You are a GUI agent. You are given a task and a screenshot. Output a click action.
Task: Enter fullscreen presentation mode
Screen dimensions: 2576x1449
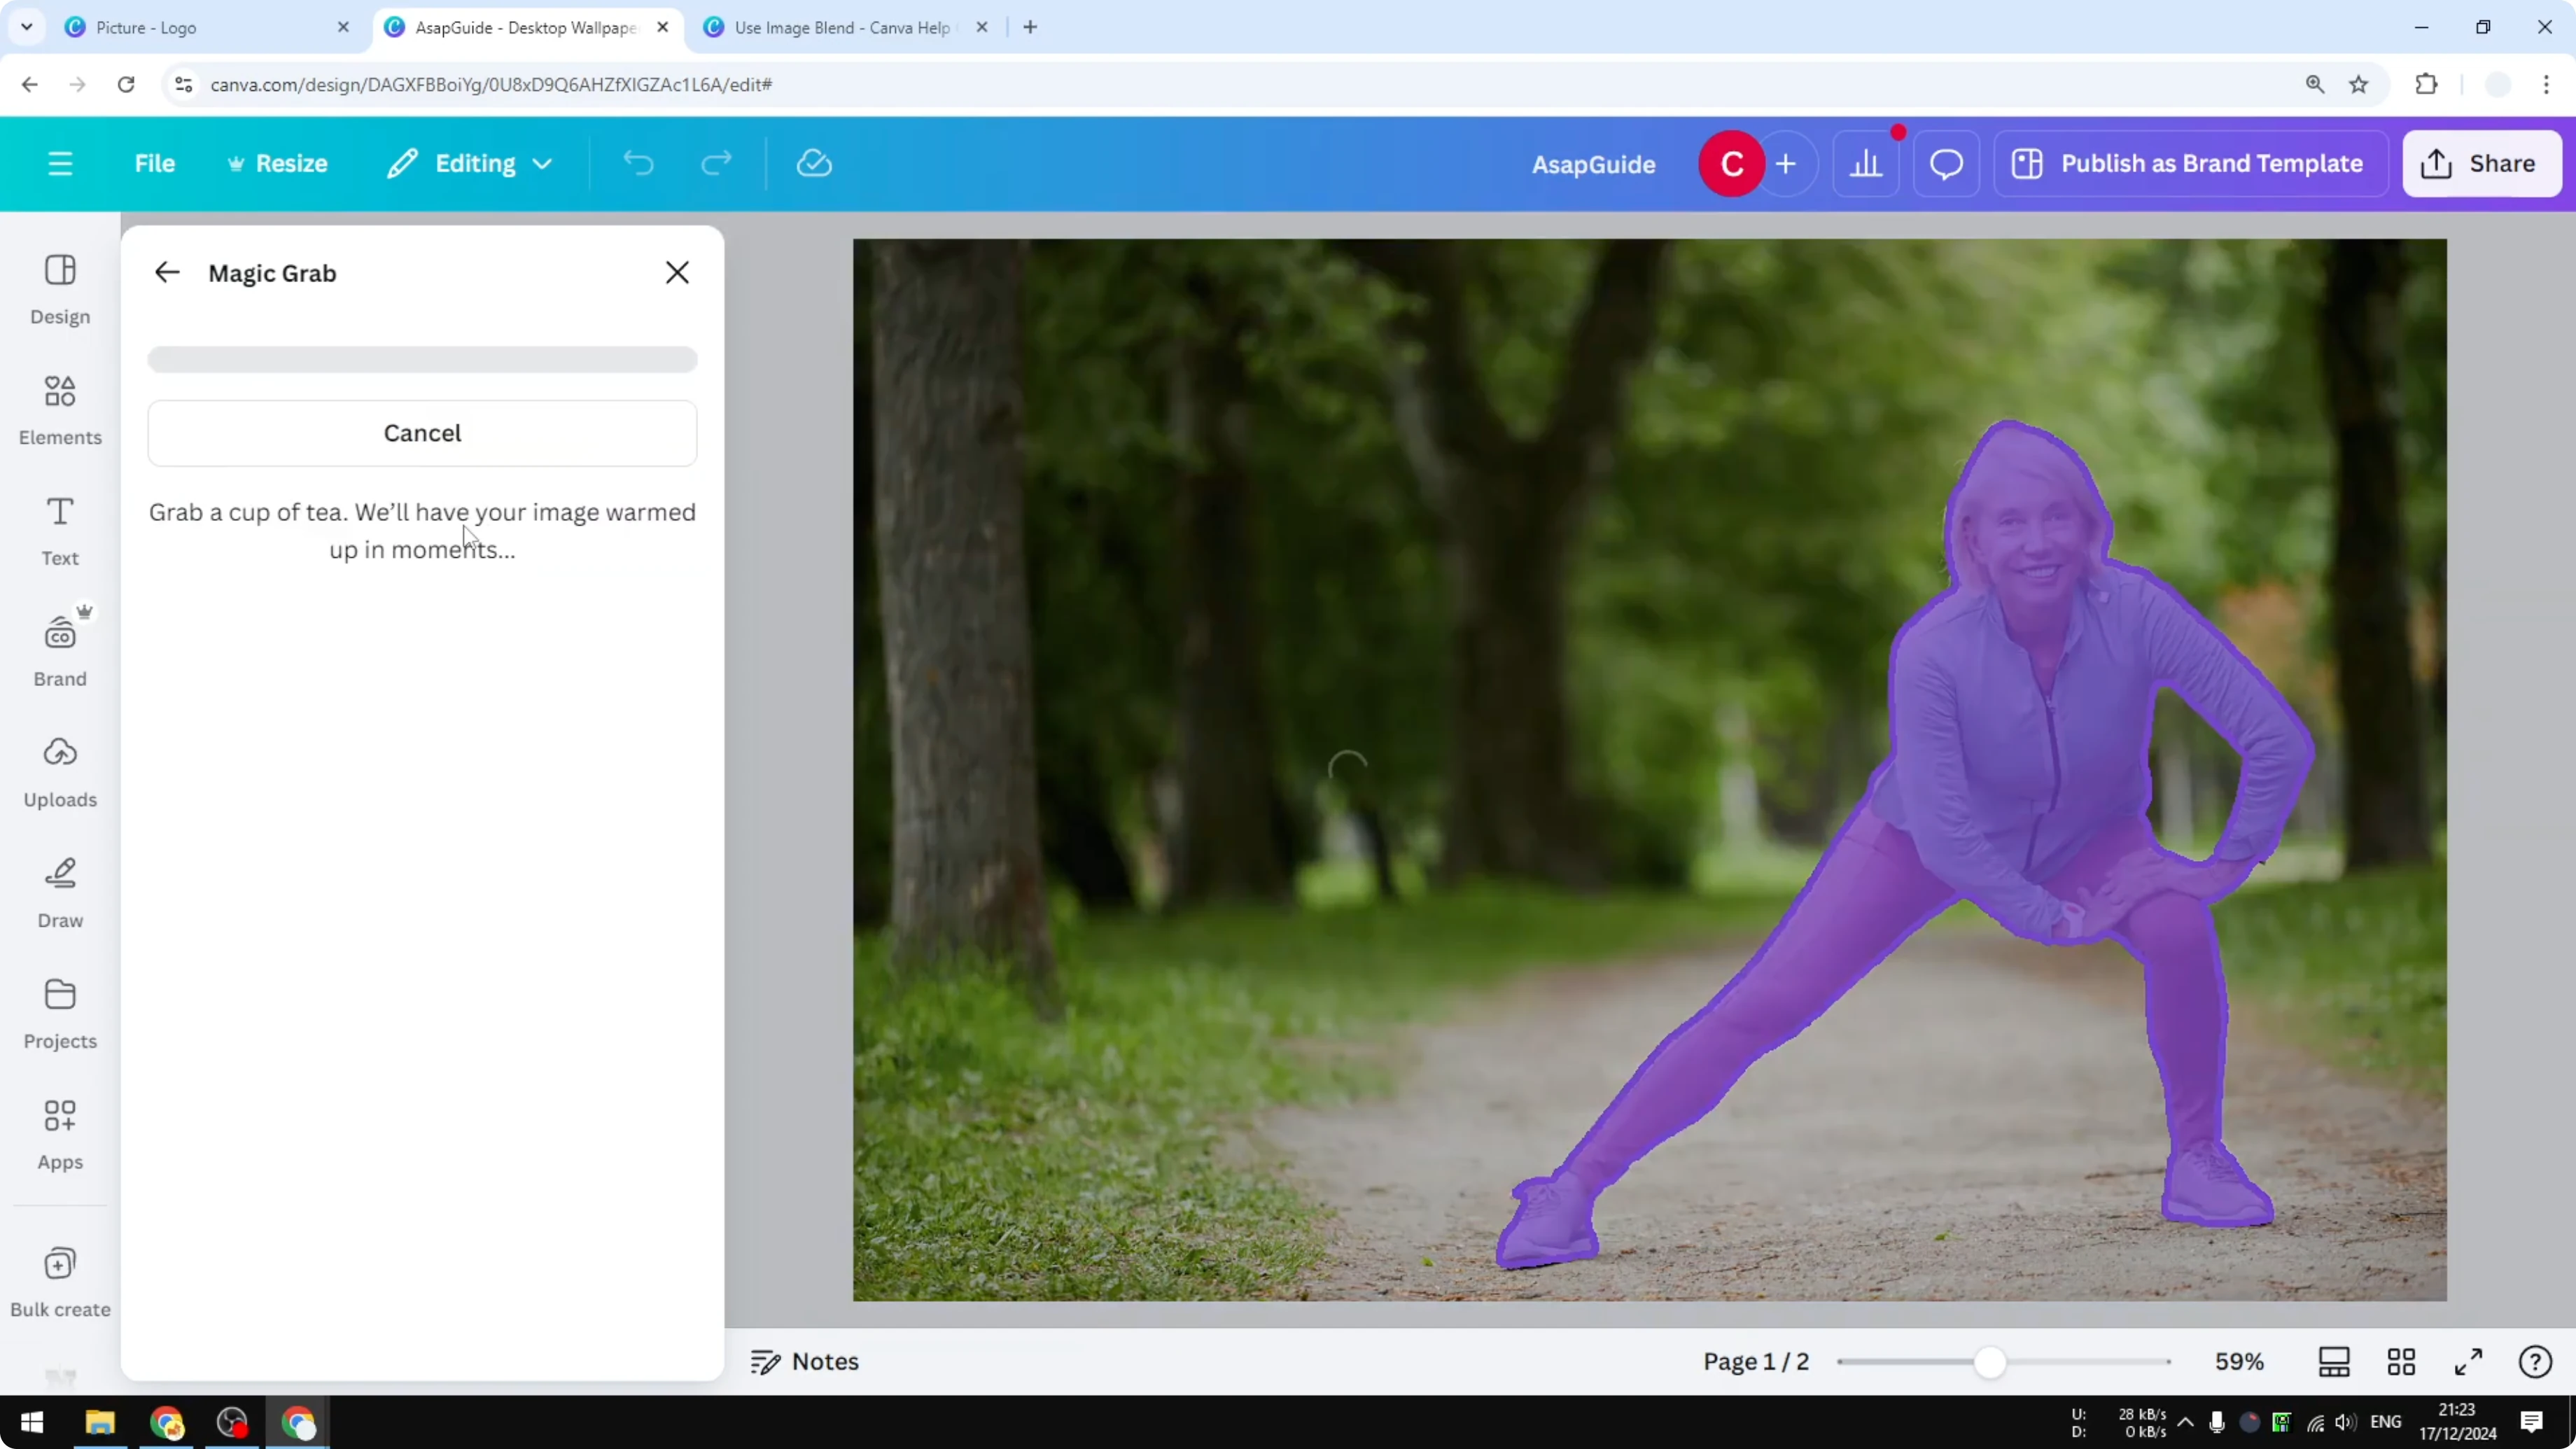pyautogui.click(x=2468, y=1361)
